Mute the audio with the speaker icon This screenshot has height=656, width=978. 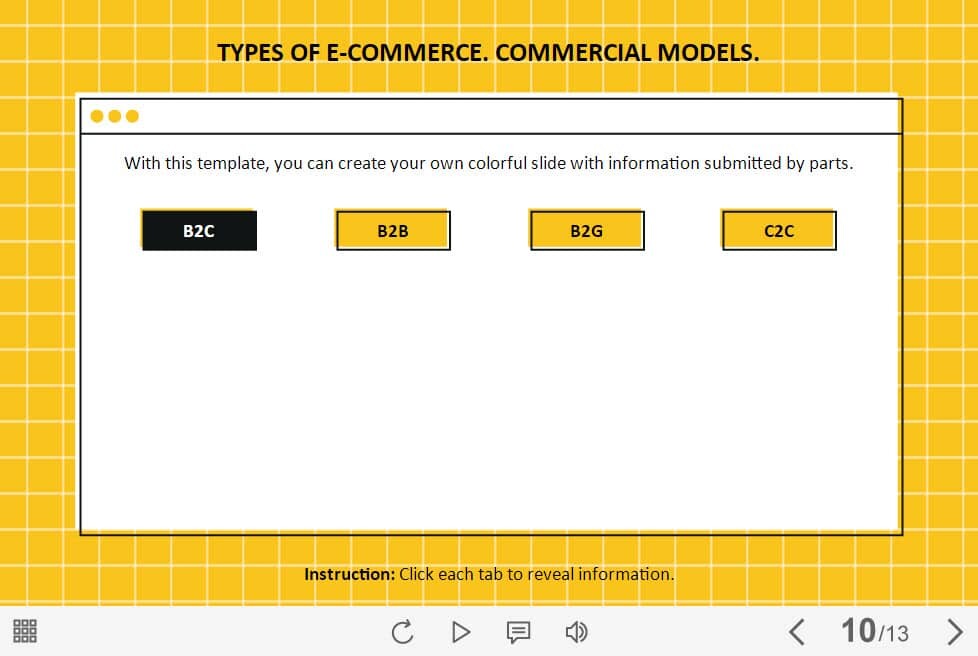click(576, 632)
